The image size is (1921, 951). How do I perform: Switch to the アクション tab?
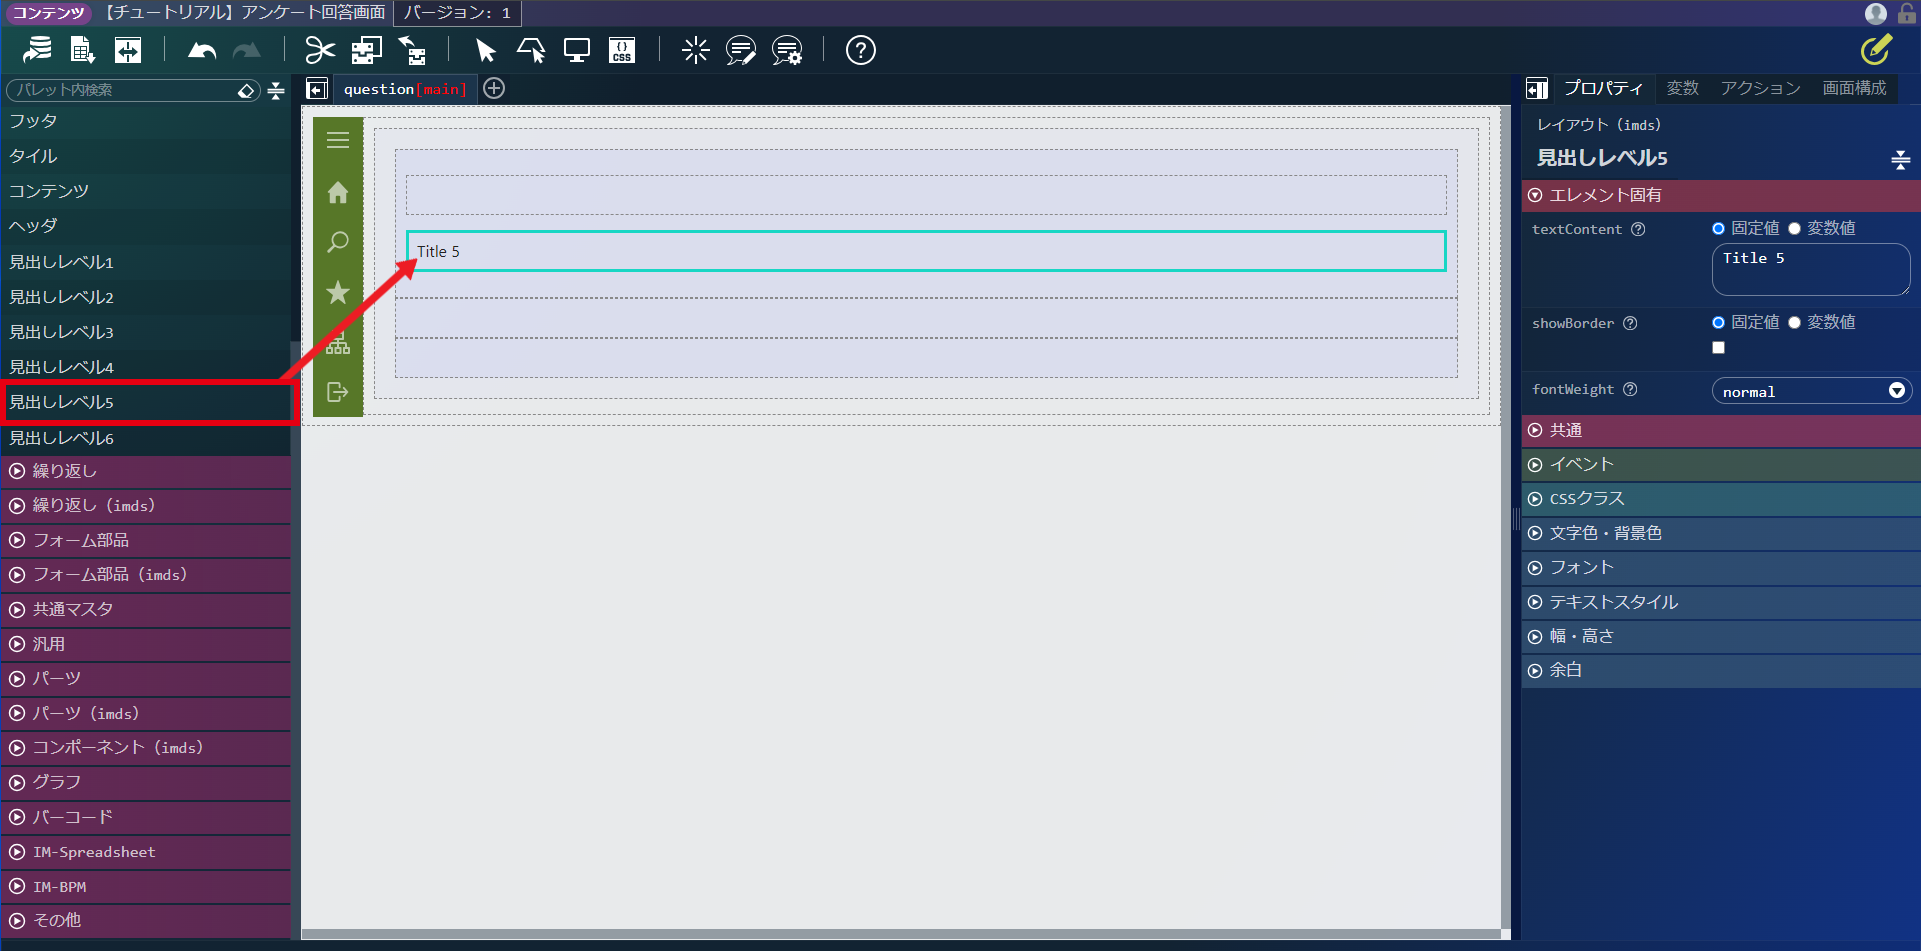(x=1760, y=88)
